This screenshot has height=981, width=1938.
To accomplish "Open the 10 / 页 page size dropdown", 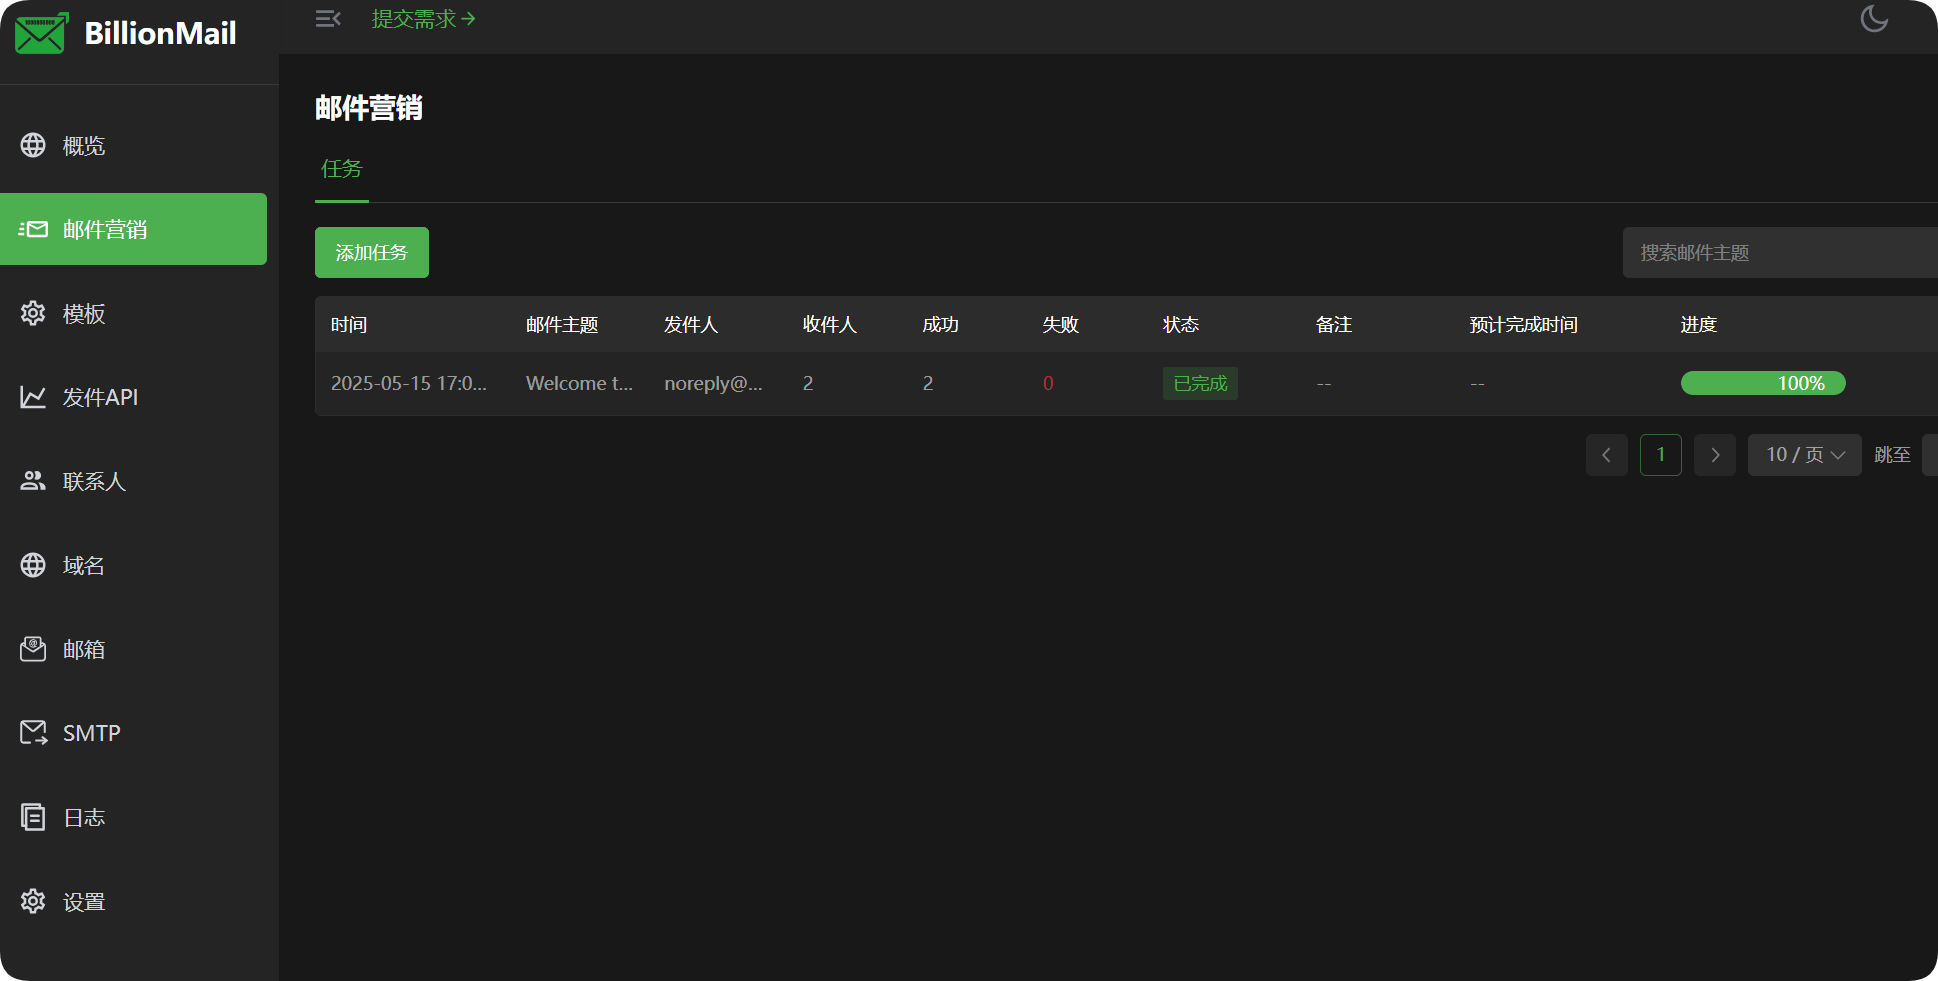I will point(1805,455).
